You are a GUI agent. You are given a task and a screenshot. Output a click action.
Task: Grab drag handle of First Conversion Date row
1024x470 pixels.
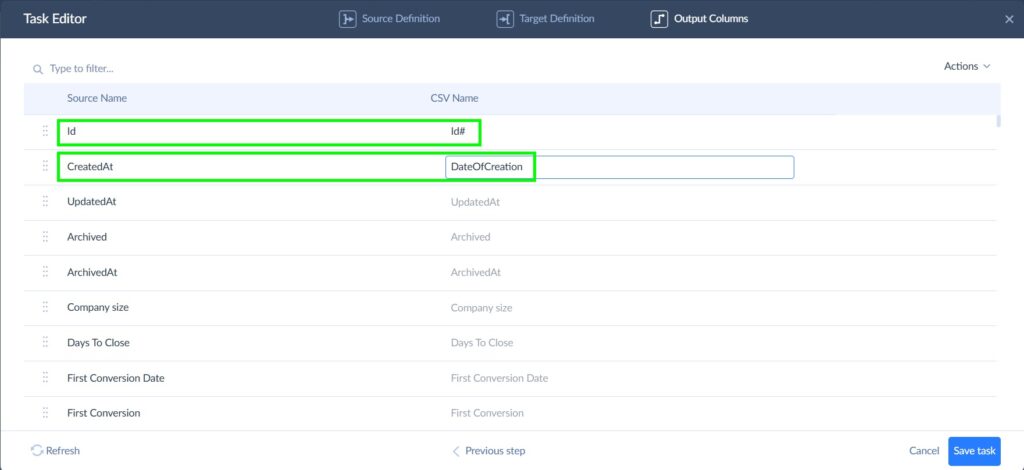[45, 378]
